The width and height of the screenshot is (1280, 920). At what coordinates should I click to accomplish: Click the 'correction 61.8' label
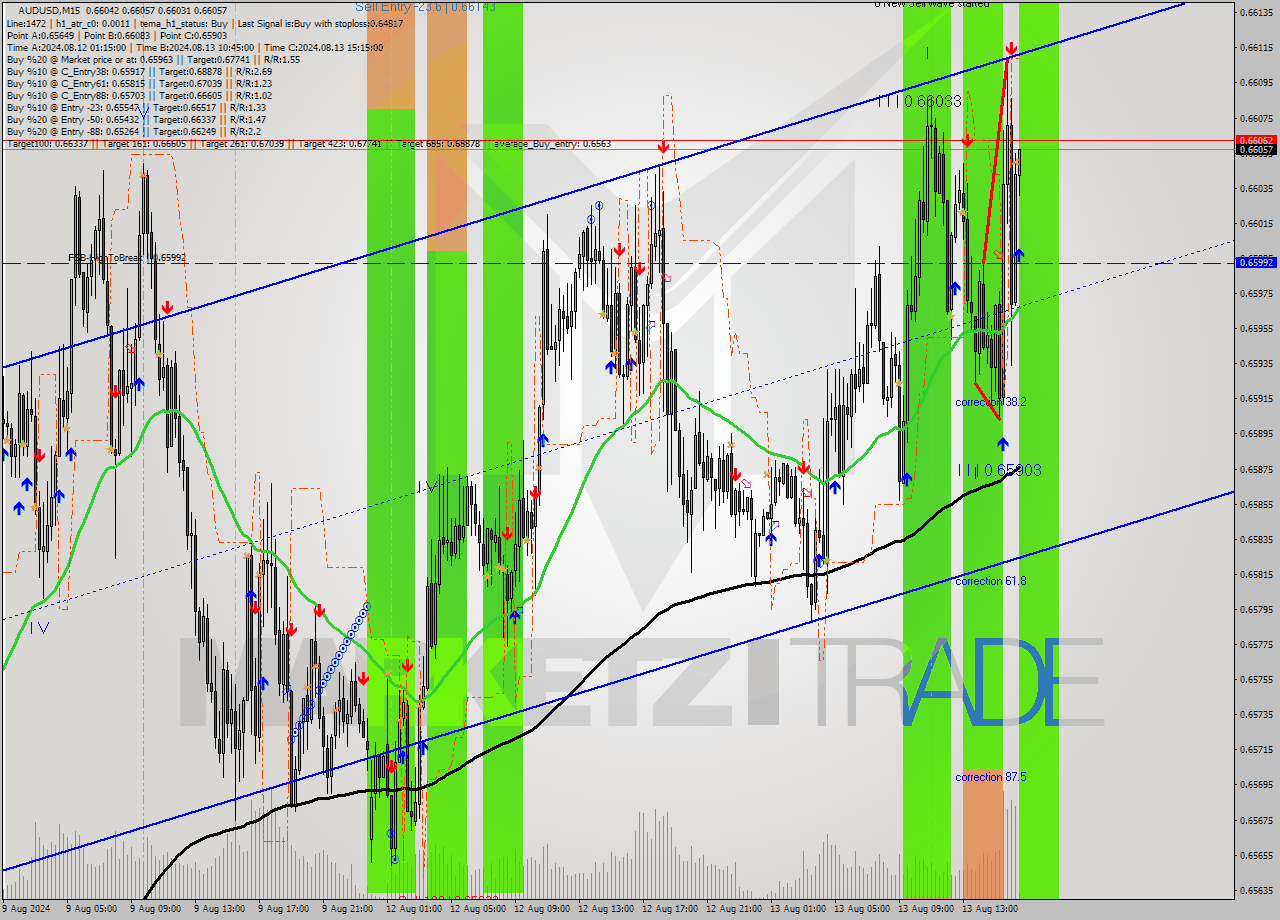coord(990,581)
